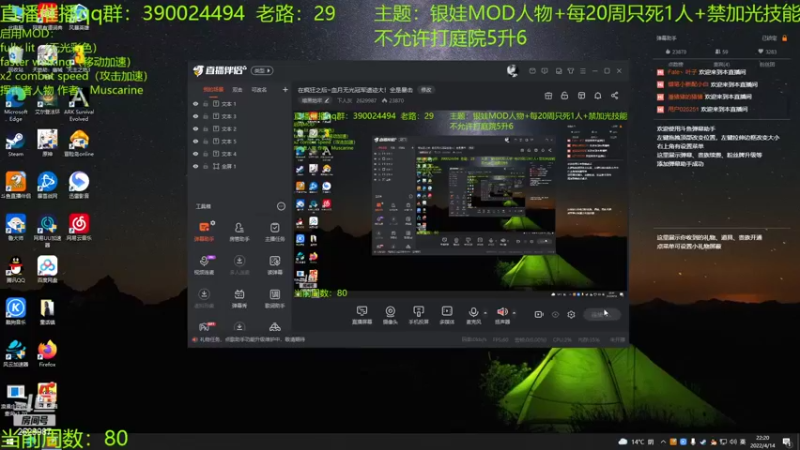Open the 弹幕助手 tool in the toolbox
The height and width of the screenshot is (450, 800).
(x=204, y=231)
